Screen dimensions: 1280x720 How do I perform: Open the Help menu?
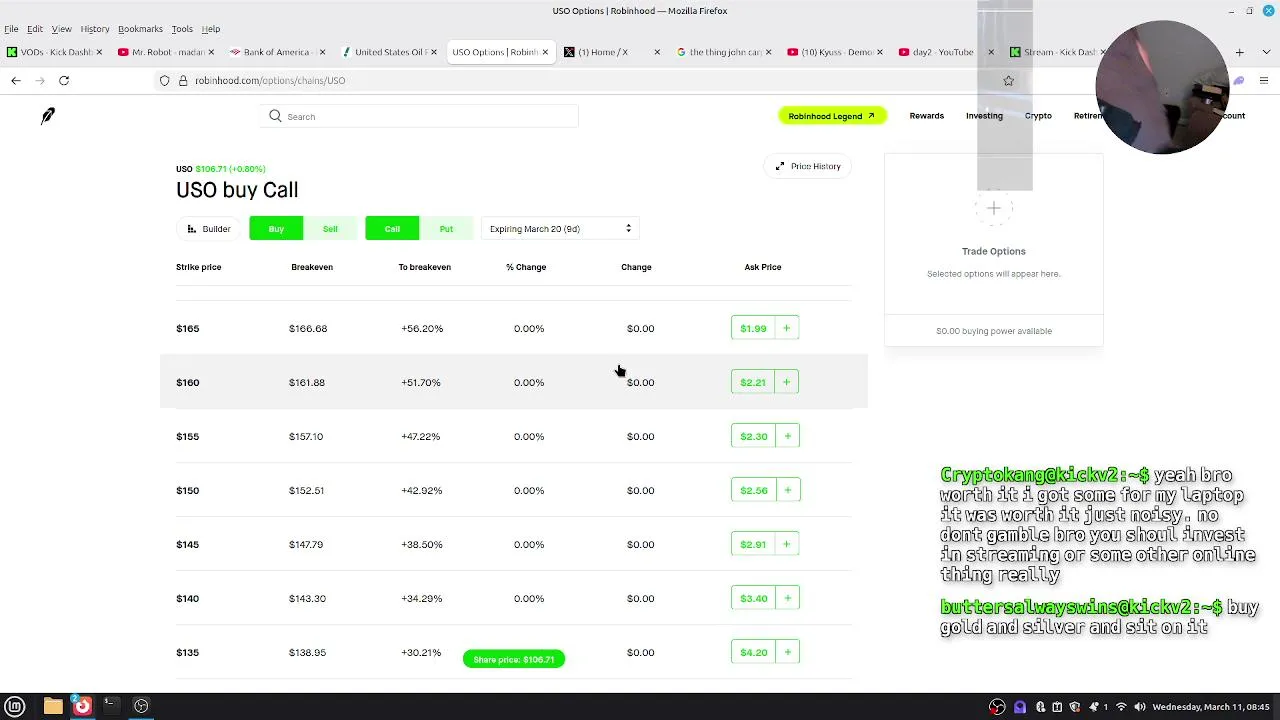[211, 29]
